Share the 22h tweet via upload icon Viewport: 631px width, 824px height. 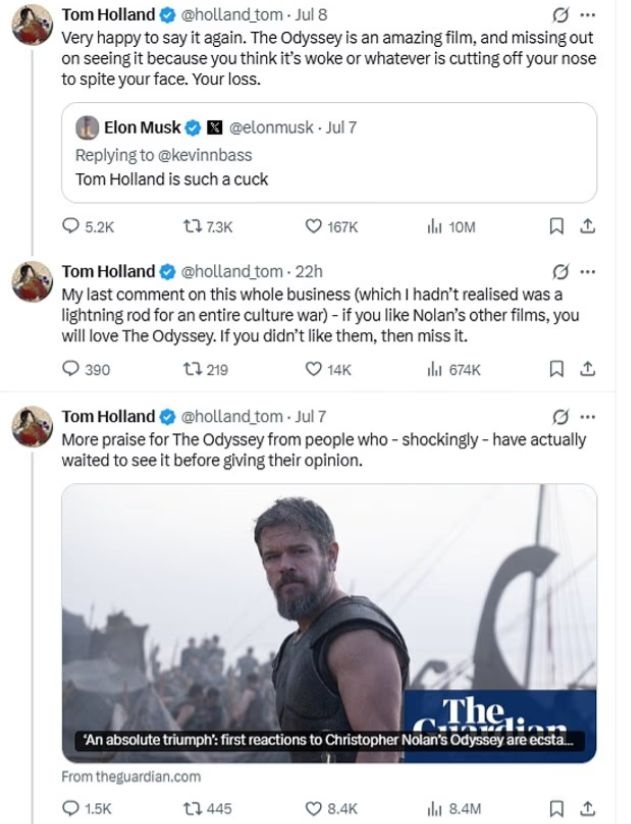point(587,369)
